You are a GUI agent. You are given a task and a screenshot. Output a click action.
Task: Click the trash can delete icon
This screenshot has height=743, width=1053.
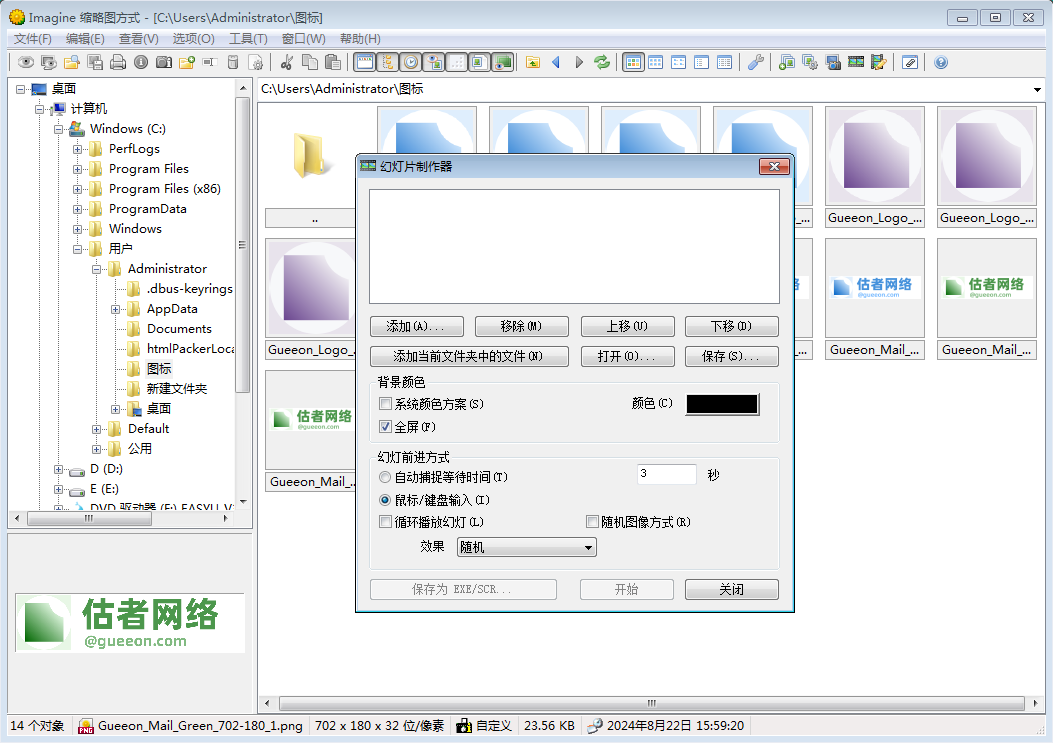click(x=233, y=62)
